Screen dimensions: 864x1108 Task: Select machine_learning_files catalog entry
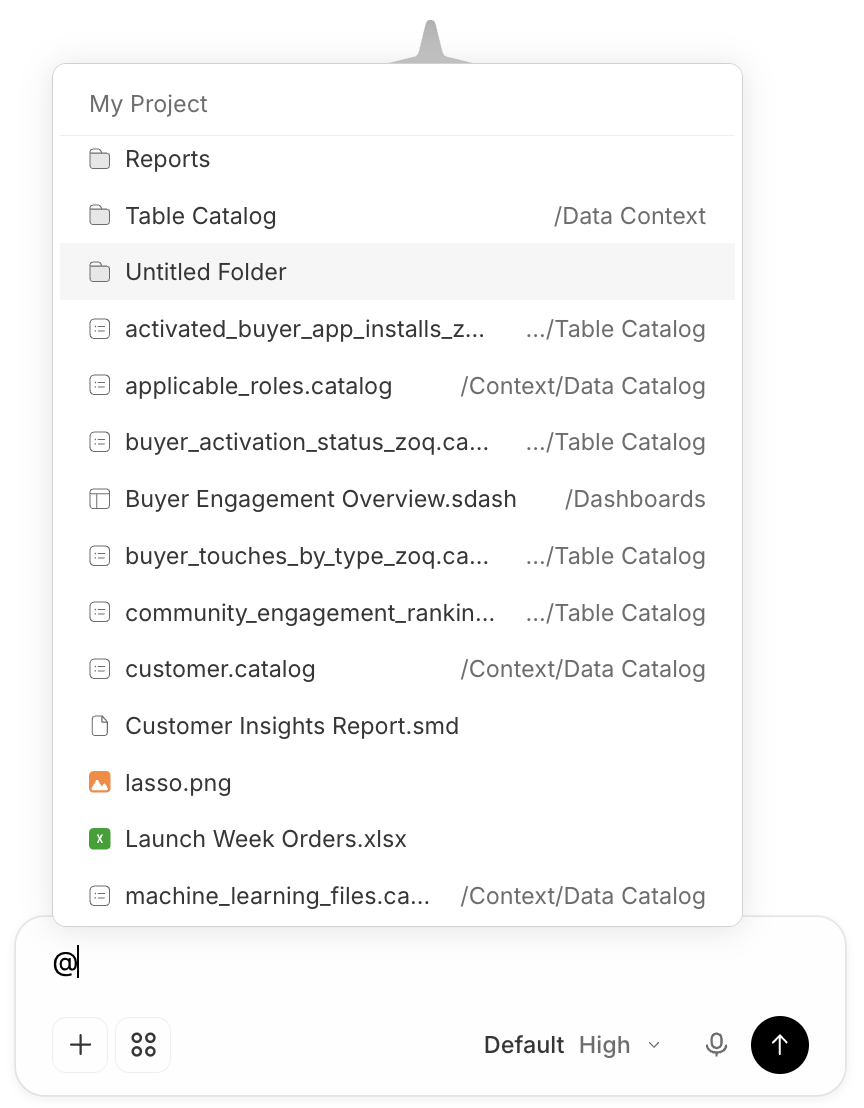pos(397,896)
